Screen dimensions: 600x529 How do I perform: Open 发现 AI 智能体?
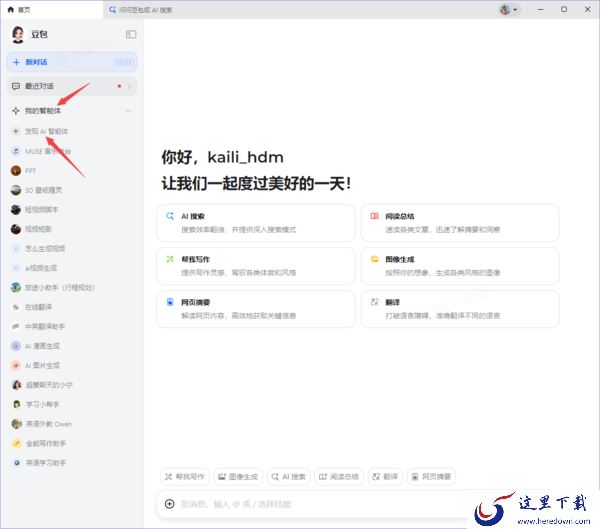46,131
